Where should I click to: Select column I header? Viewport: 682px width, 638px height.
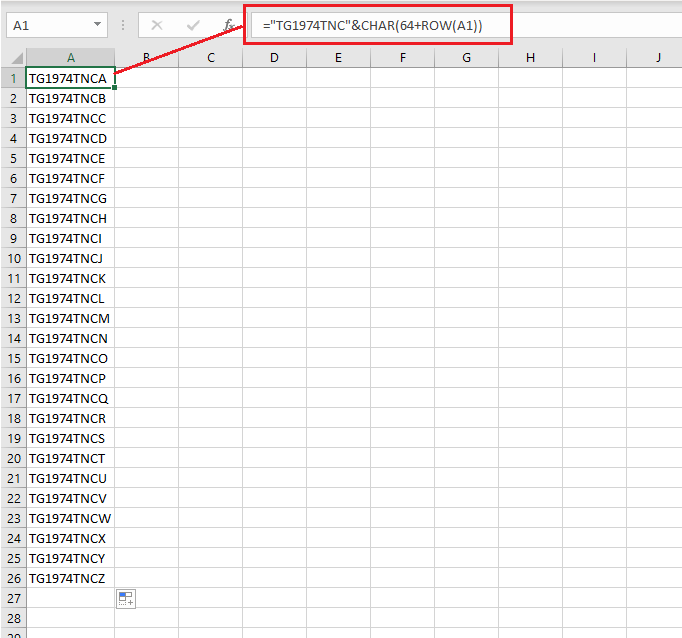point(594,57)
